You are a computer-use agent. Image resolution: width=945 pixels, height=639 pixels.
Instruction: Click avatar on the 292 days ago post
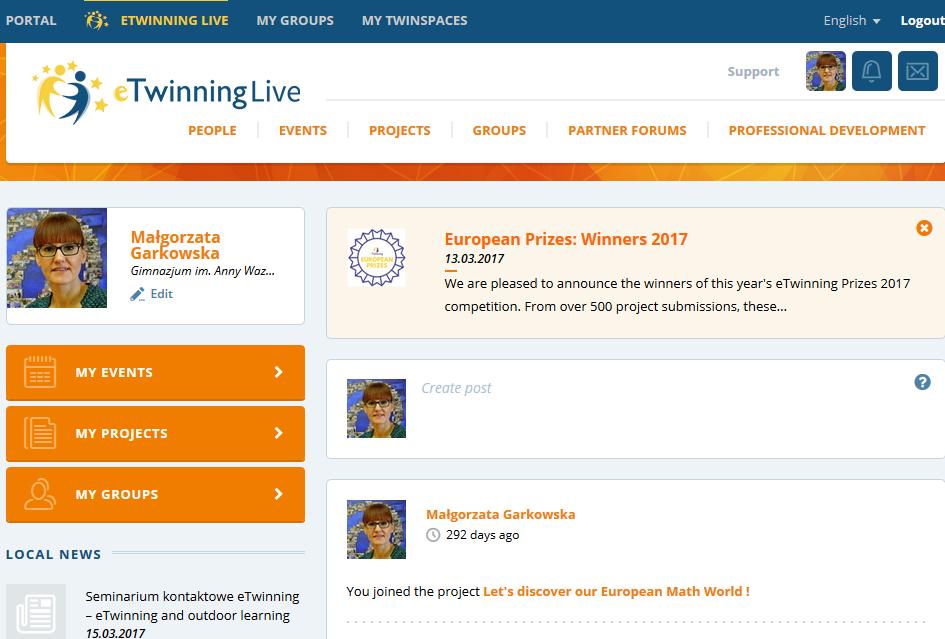click(376, 529)
